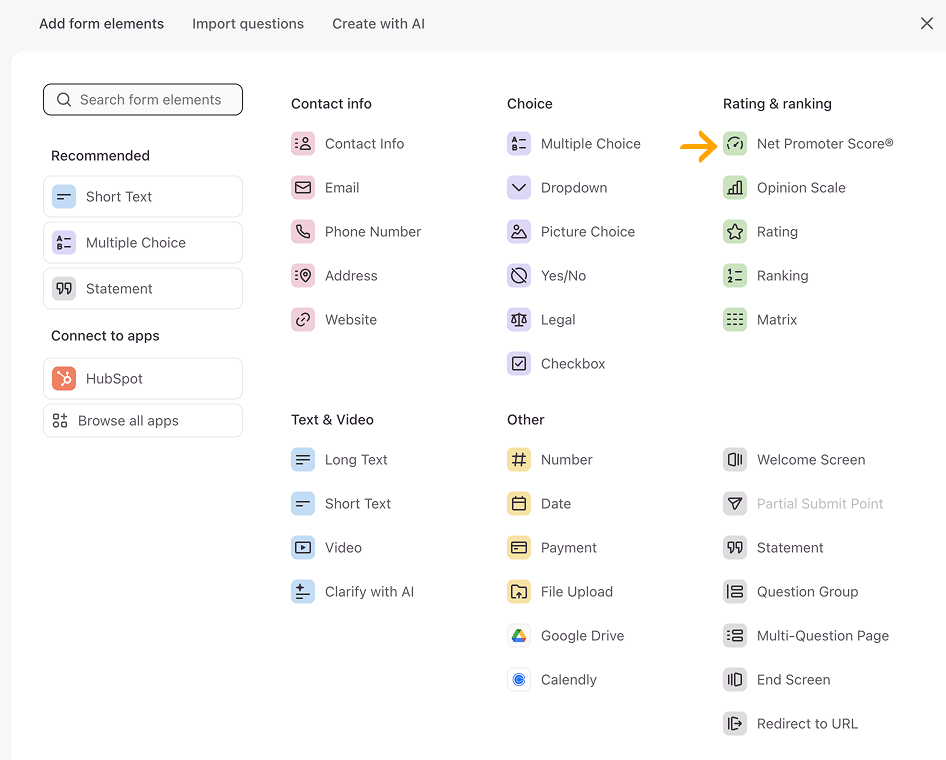This screenshot has height=760, width=946.
Task: Choose the Address pin icon
Action: 303,276
